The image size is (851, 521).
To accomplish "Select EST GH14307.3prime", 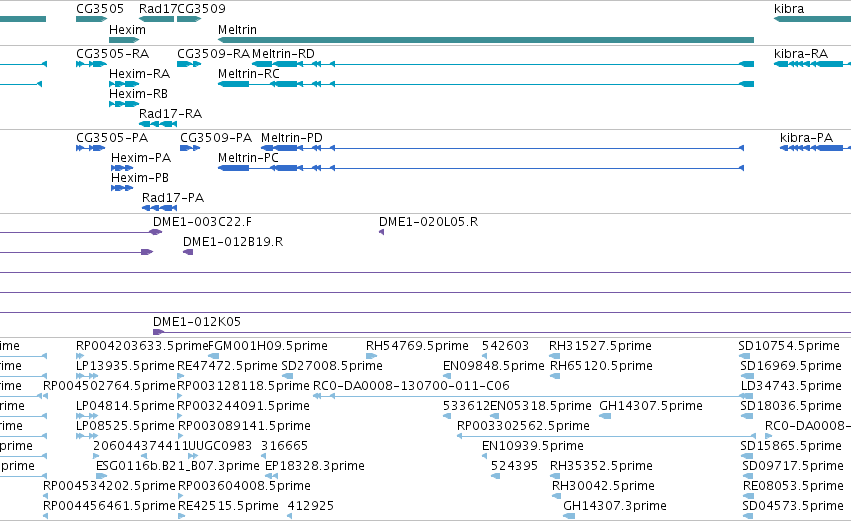I will pos(615,507).
